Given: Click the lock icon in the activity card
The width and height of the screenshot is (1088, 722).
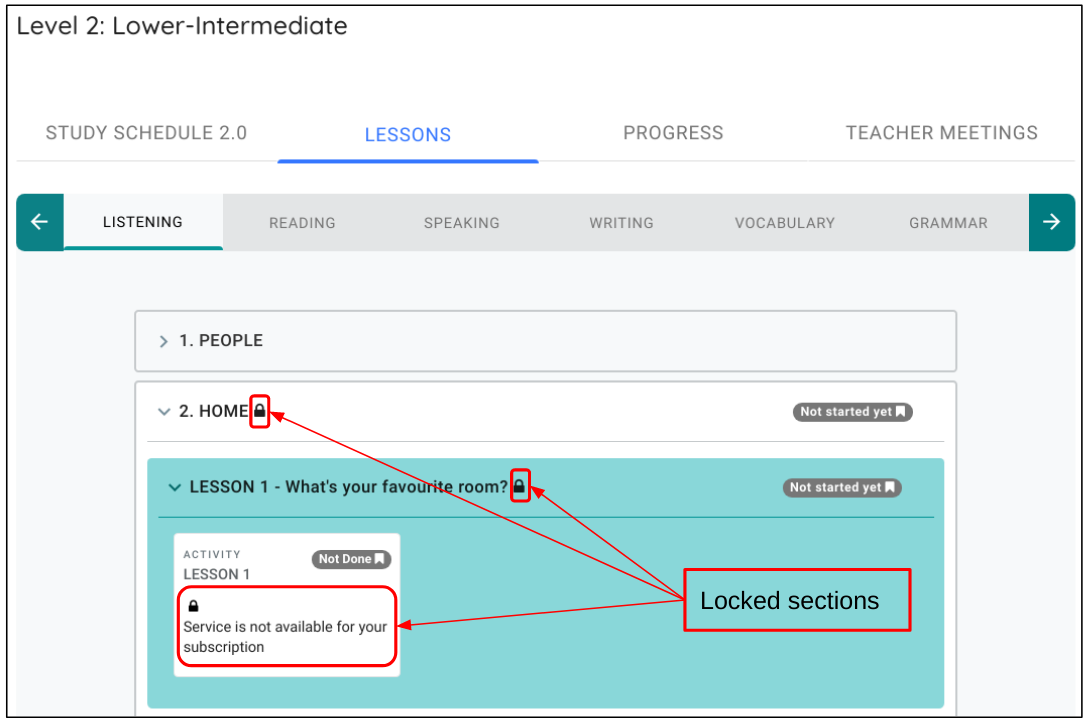Looking at the screenshot, I should [194, 606].
